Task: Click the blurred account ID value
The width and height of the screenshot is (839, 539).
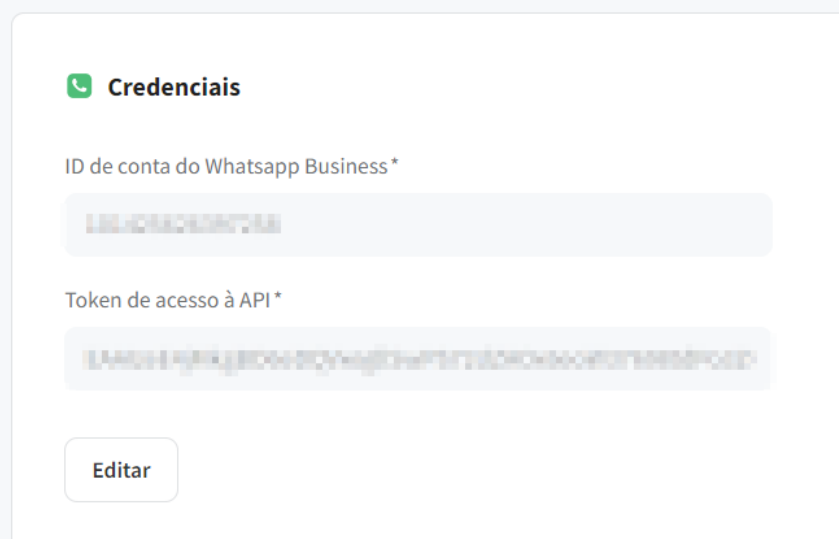Action: click(184, 224)
